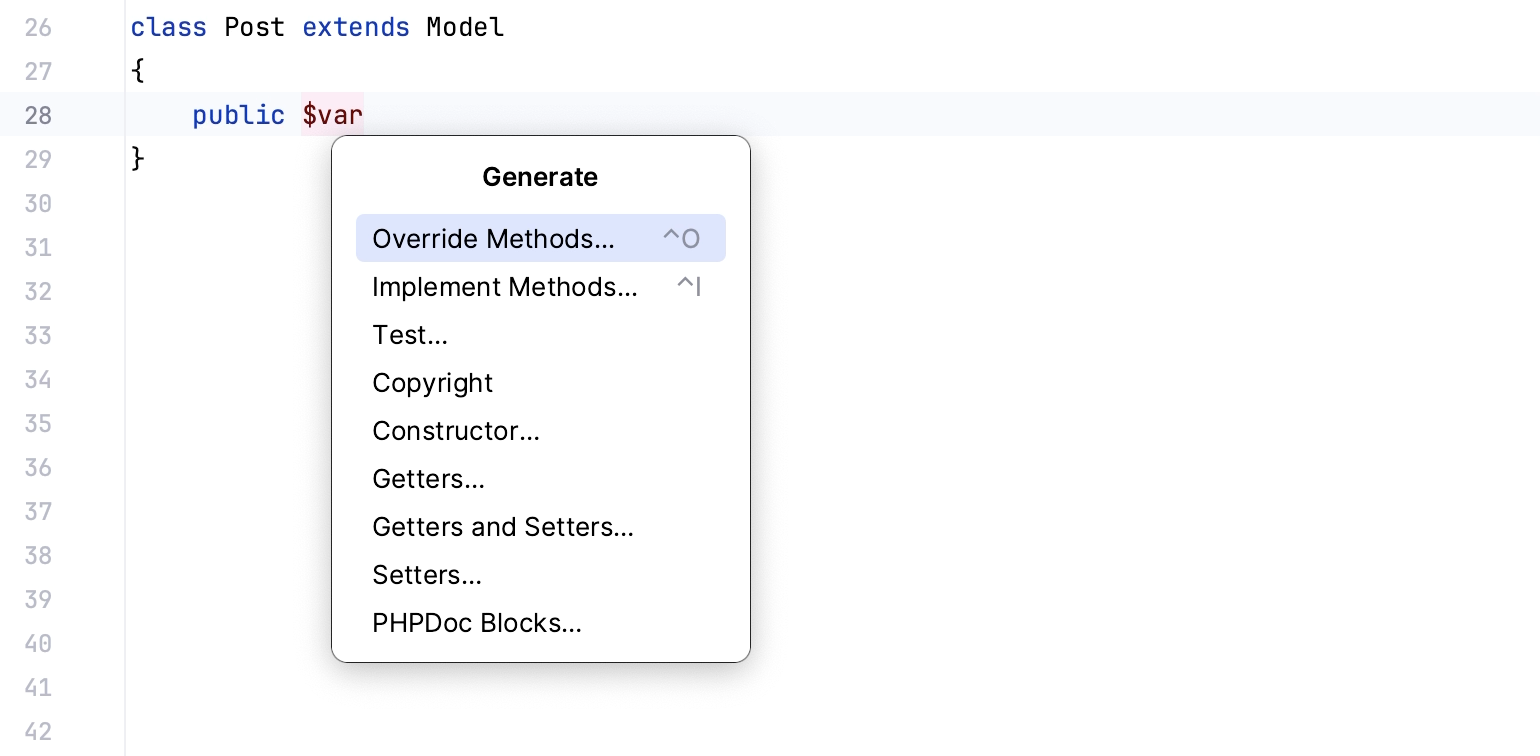The width and height of the screenshot is (1540, 756).
Task: Click Test... to generate a test
Action: (x=410, y=335)
